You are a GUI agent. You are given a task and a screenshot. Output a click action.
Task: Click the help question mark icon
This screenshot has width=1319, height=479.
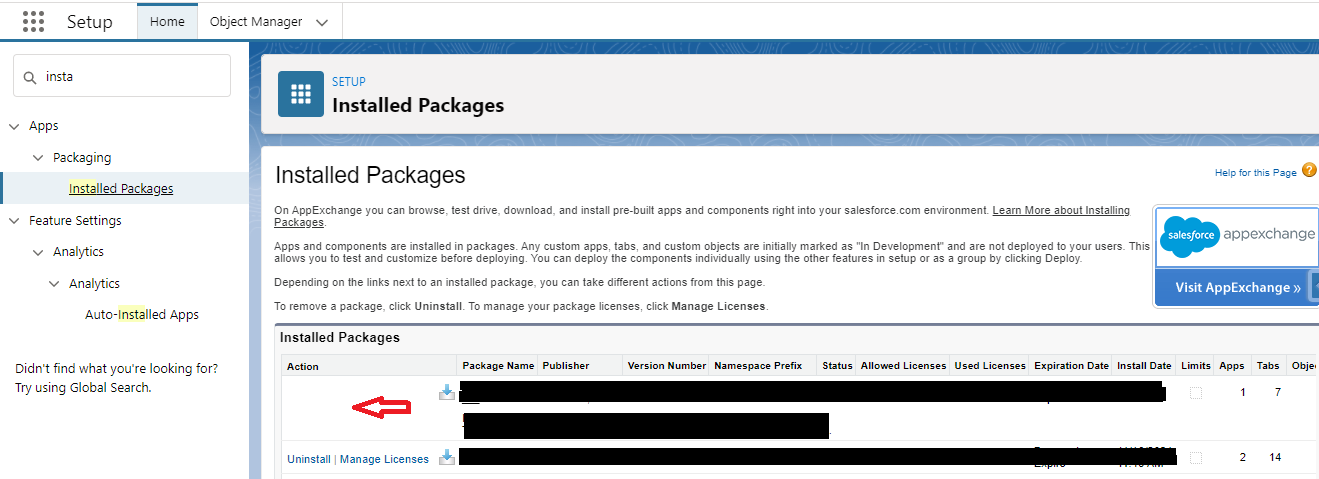click(1309, 172)
